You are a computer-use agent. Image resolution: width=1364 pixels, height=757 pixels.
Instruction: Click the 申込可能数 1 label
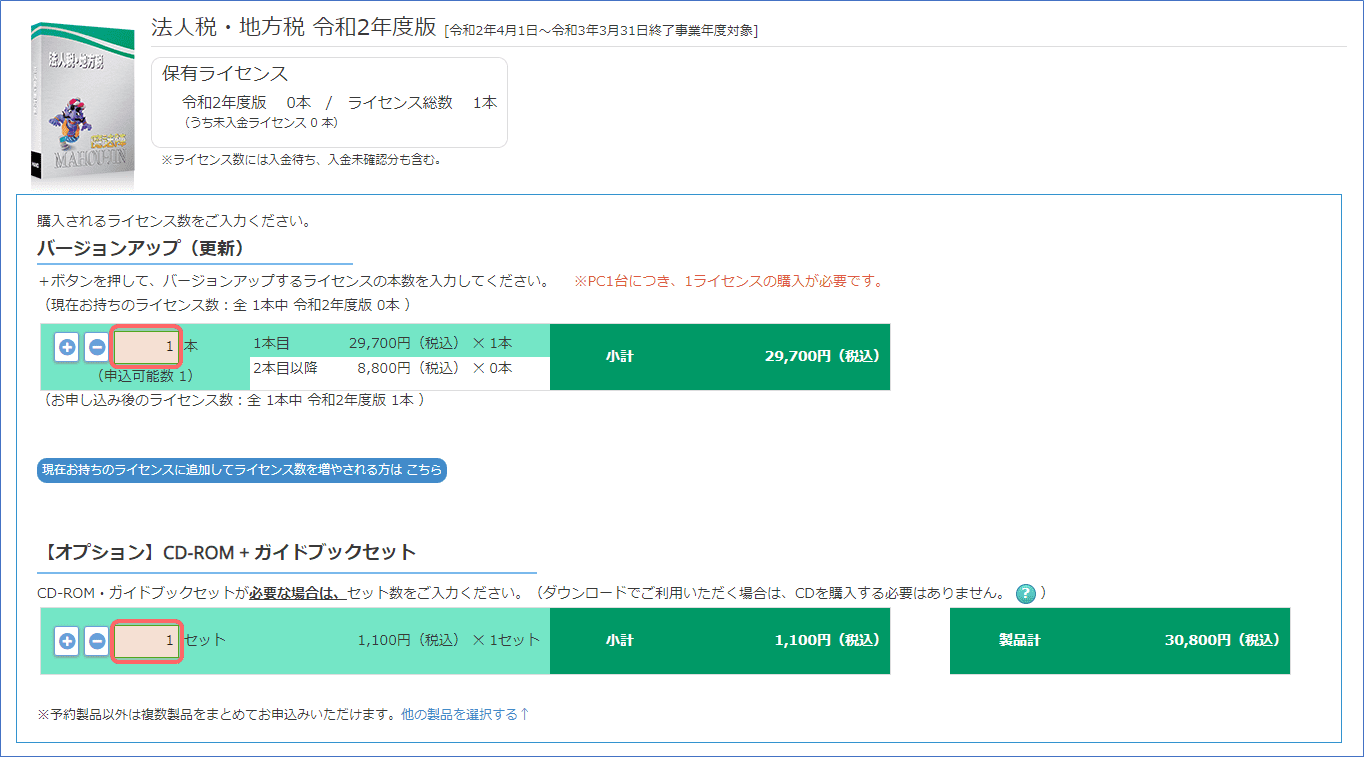click(x=146, y=376)
